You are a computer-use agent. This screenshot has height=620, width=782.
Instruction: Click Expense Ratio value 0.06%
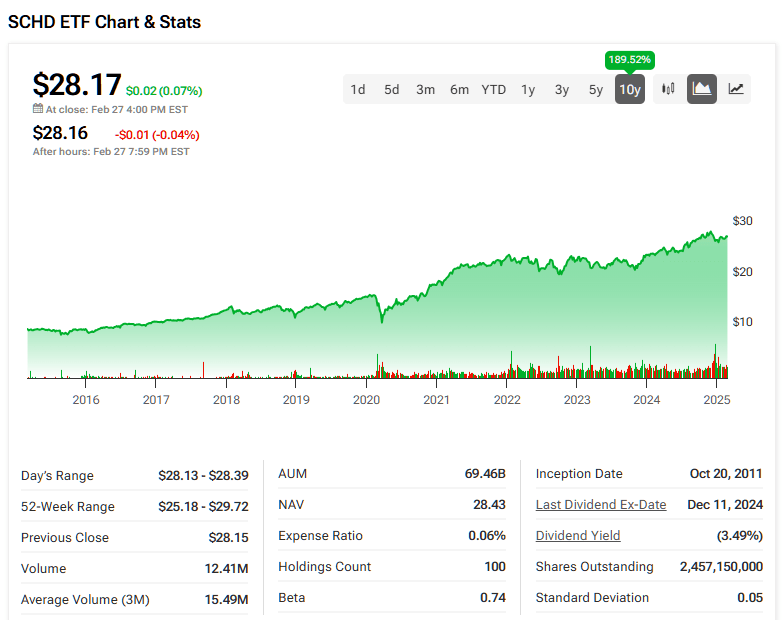[x=487, y=535]
